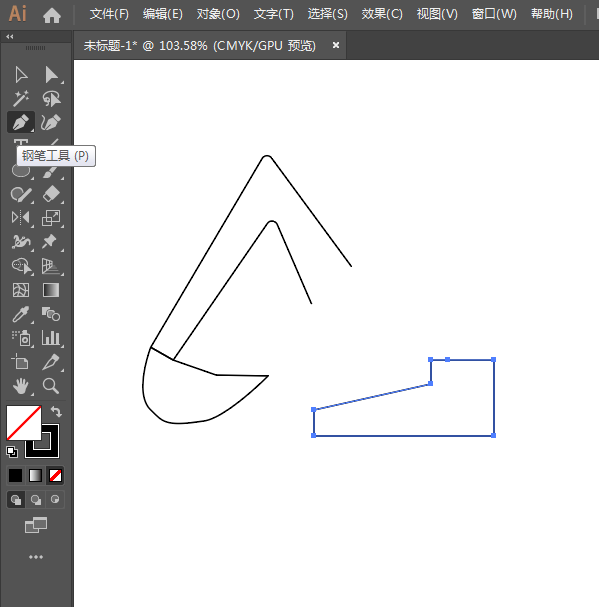
Task: Choose the Column Graph tool
Action: click(51, 338)
